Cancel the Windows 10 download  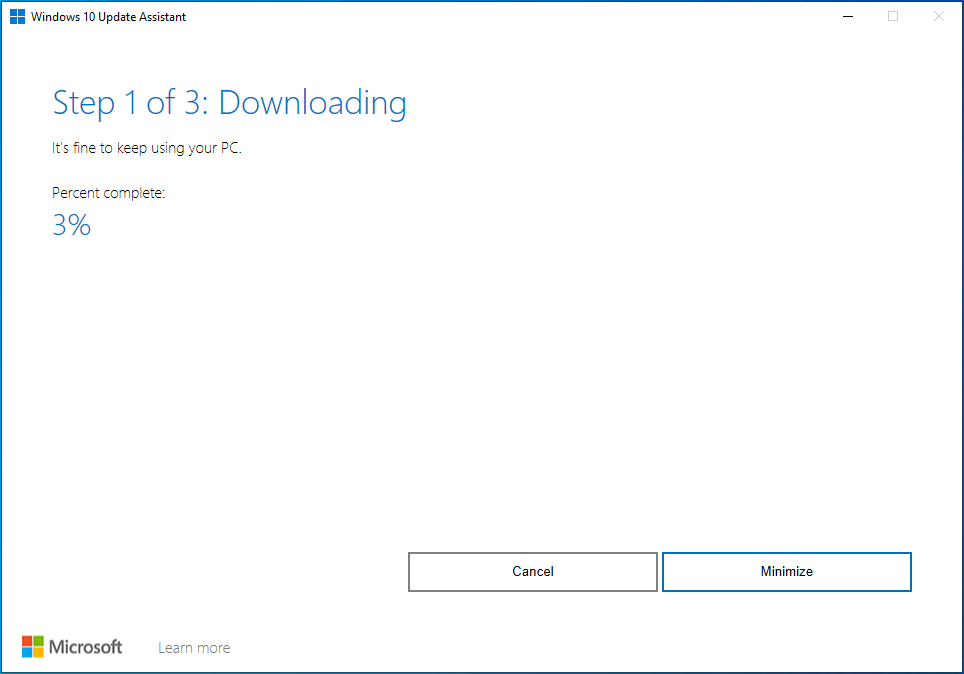click(x=532, y=571)
